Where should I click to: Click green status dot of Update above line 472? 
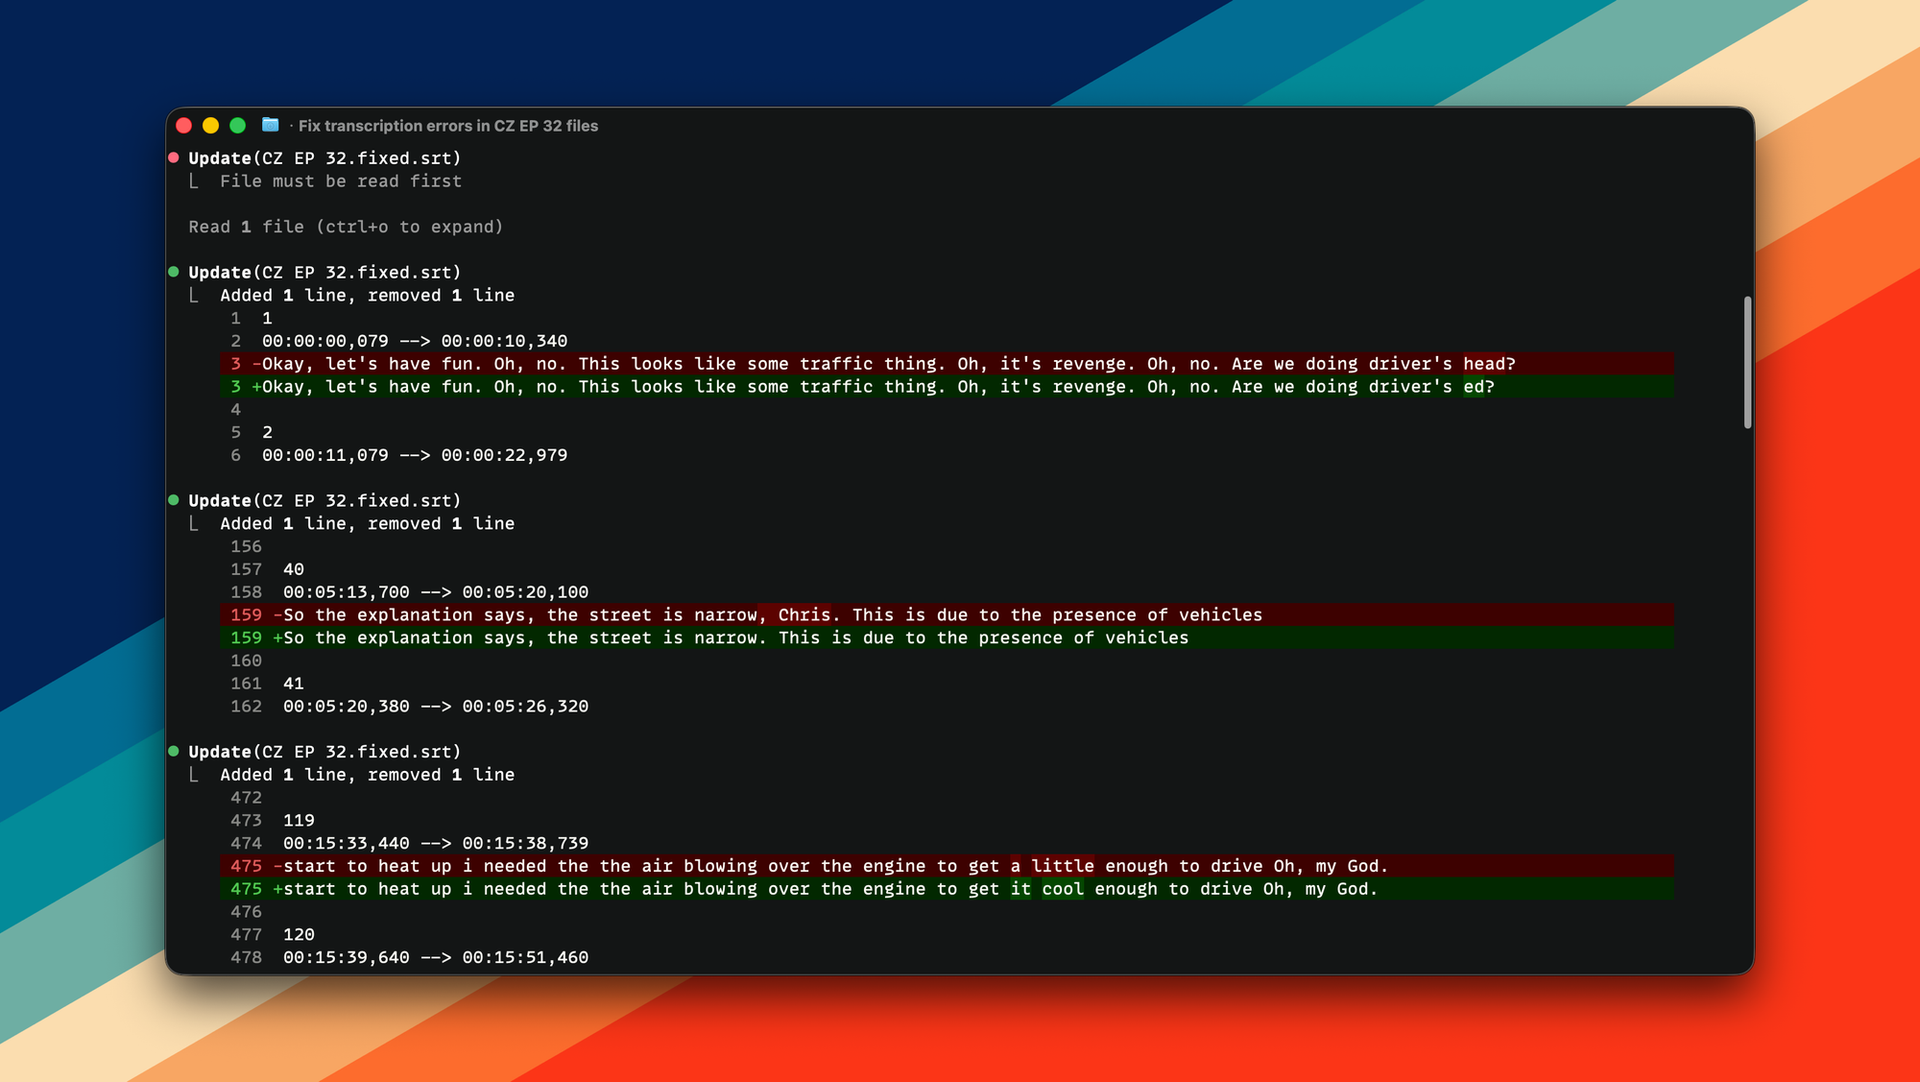pos(174,751)
